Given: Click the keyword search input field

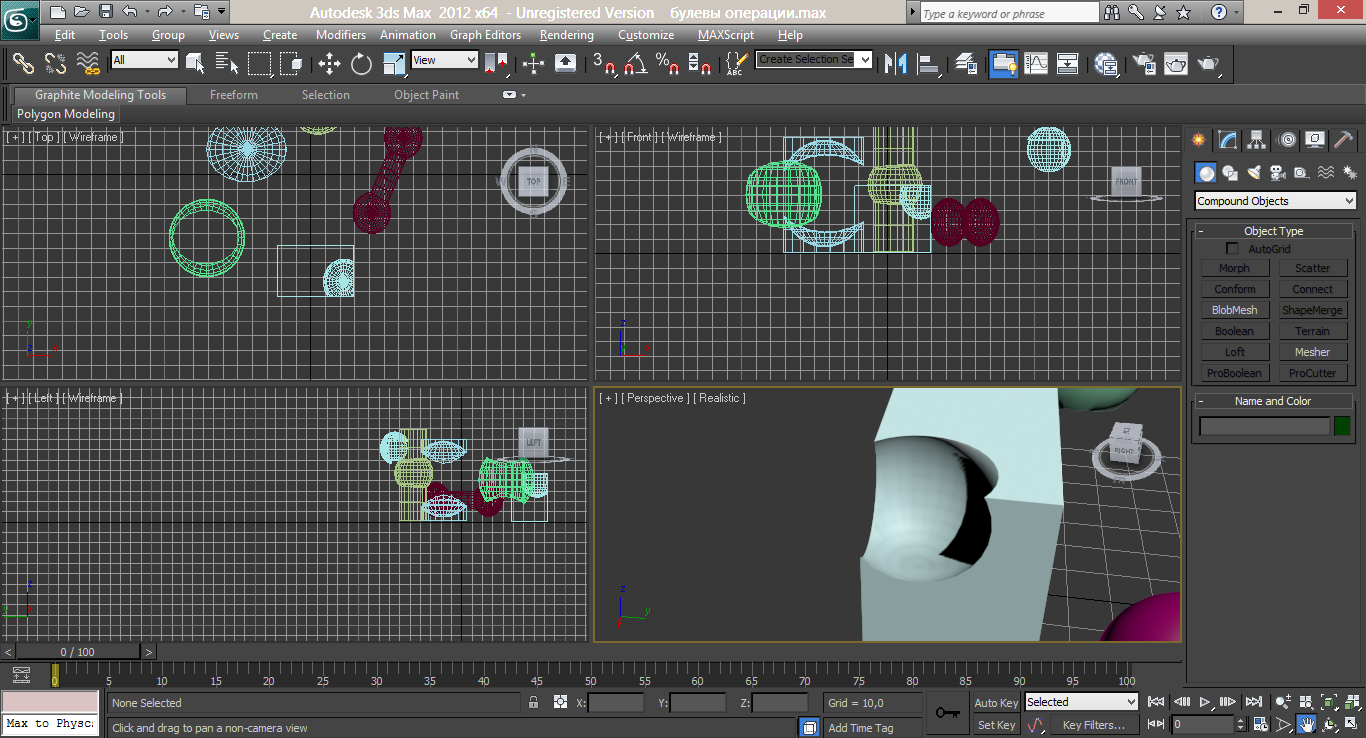Looking at the screenshot, I should (1008, 13).
